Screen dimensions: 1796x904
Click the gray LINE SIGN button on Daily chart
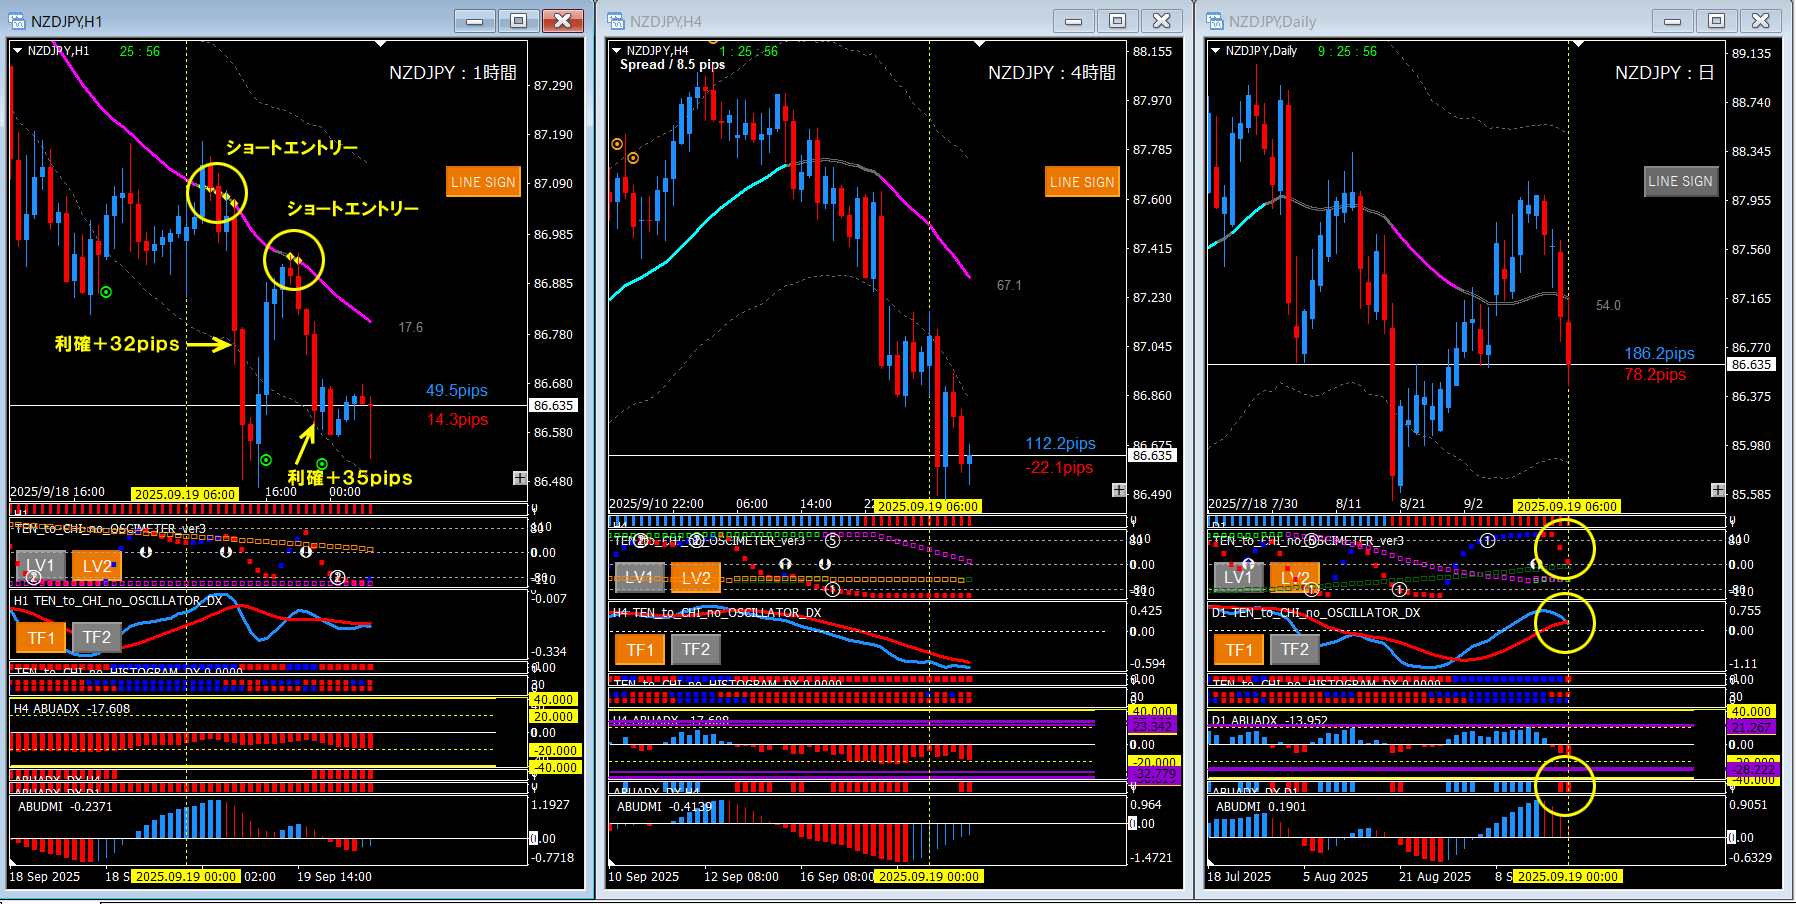(1680, 181)
